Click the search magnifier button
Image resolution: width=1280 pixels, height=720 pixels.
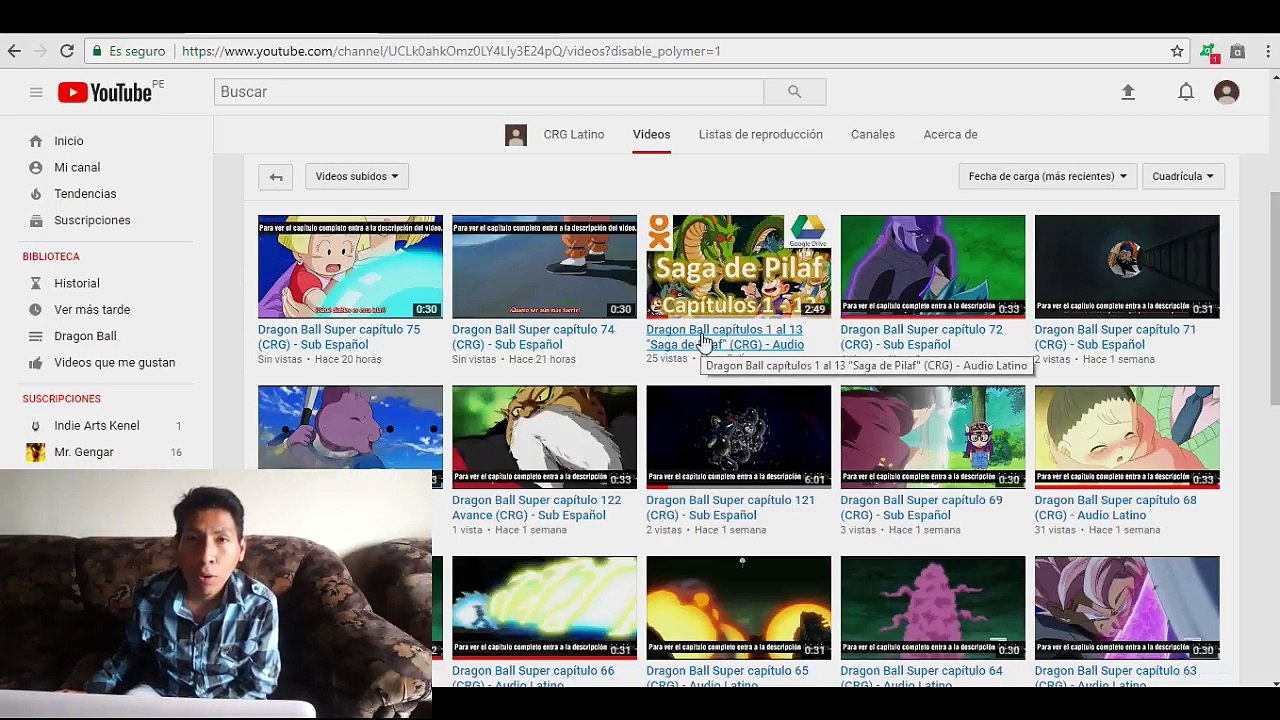click(x=795, y=92)
